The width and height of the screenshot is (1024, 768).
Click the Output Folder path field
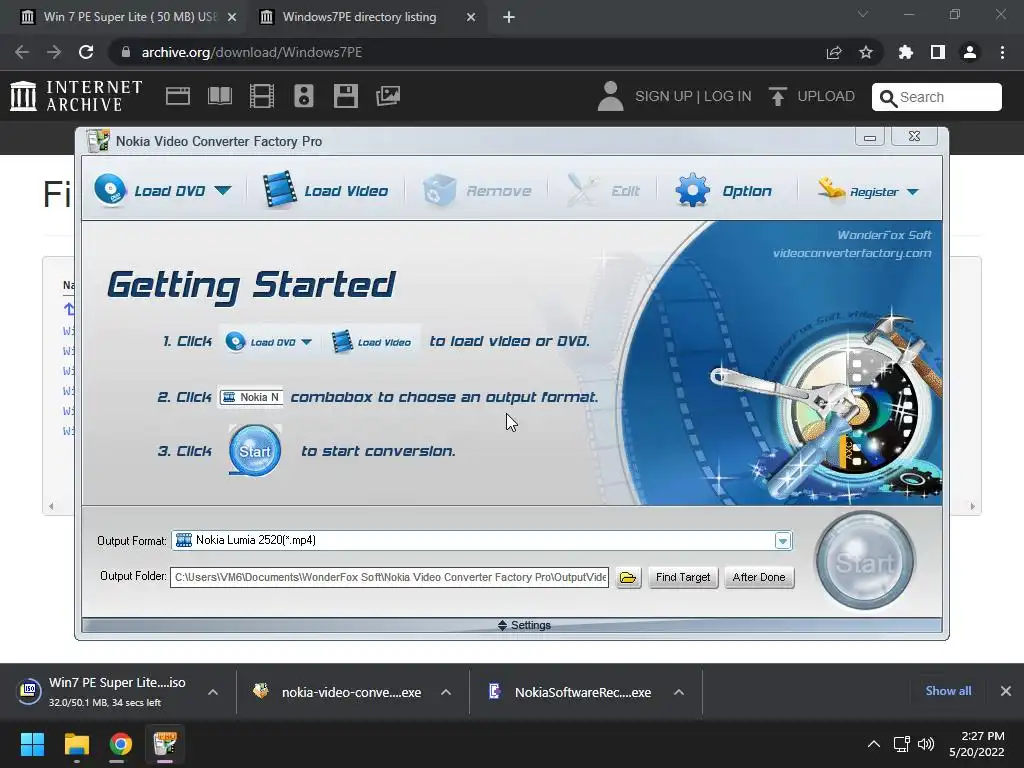[389, 577]
